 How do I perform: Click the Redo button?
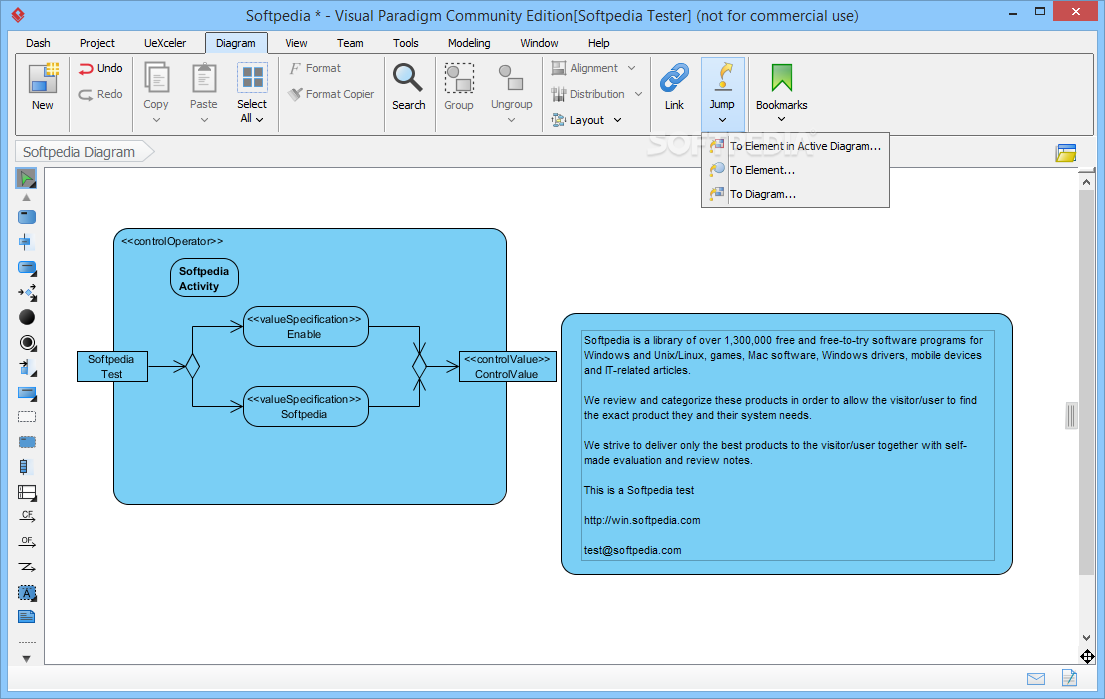coord(100,94)
